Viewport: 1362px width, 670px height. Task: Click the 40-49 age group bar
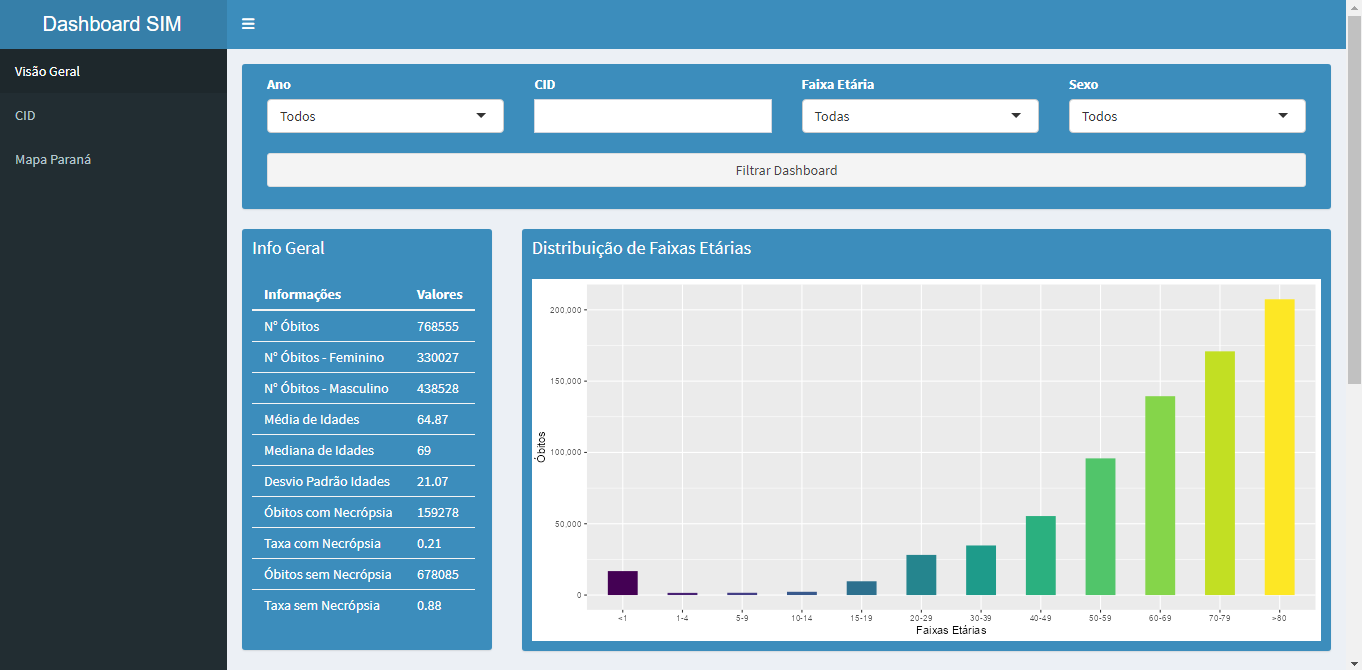point(1040,555)
